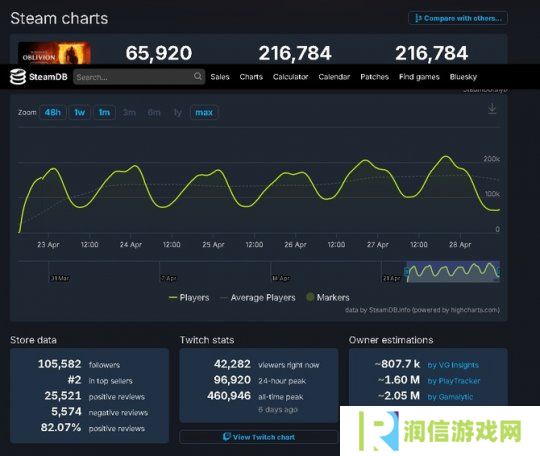Open the Sales menu item

[220, 77]
